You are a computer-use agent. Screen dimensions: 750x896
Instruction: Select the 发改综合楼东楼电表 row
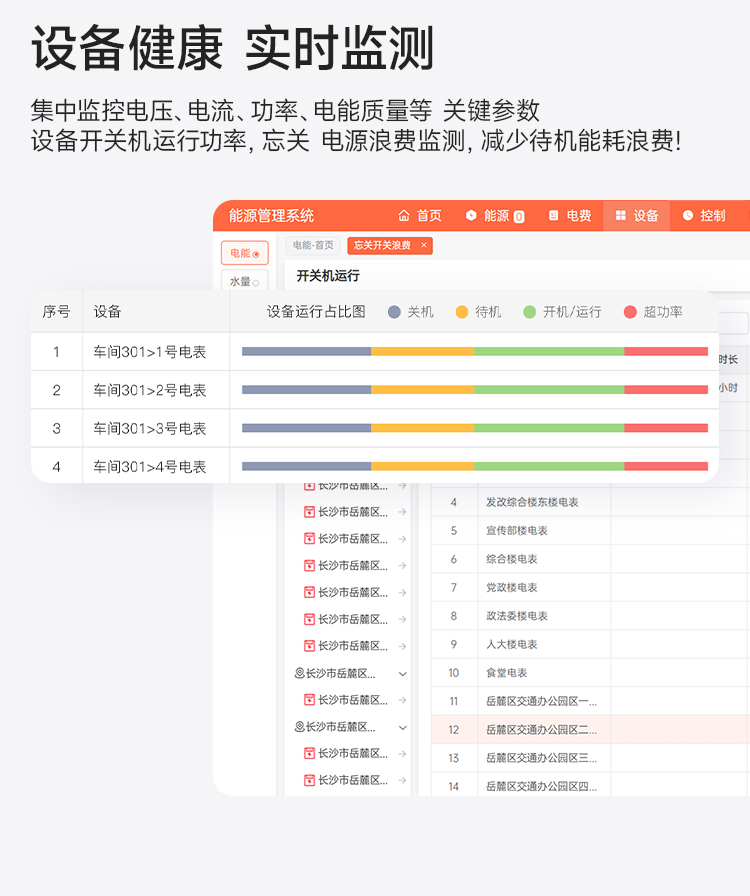click(x=591, y=502)
